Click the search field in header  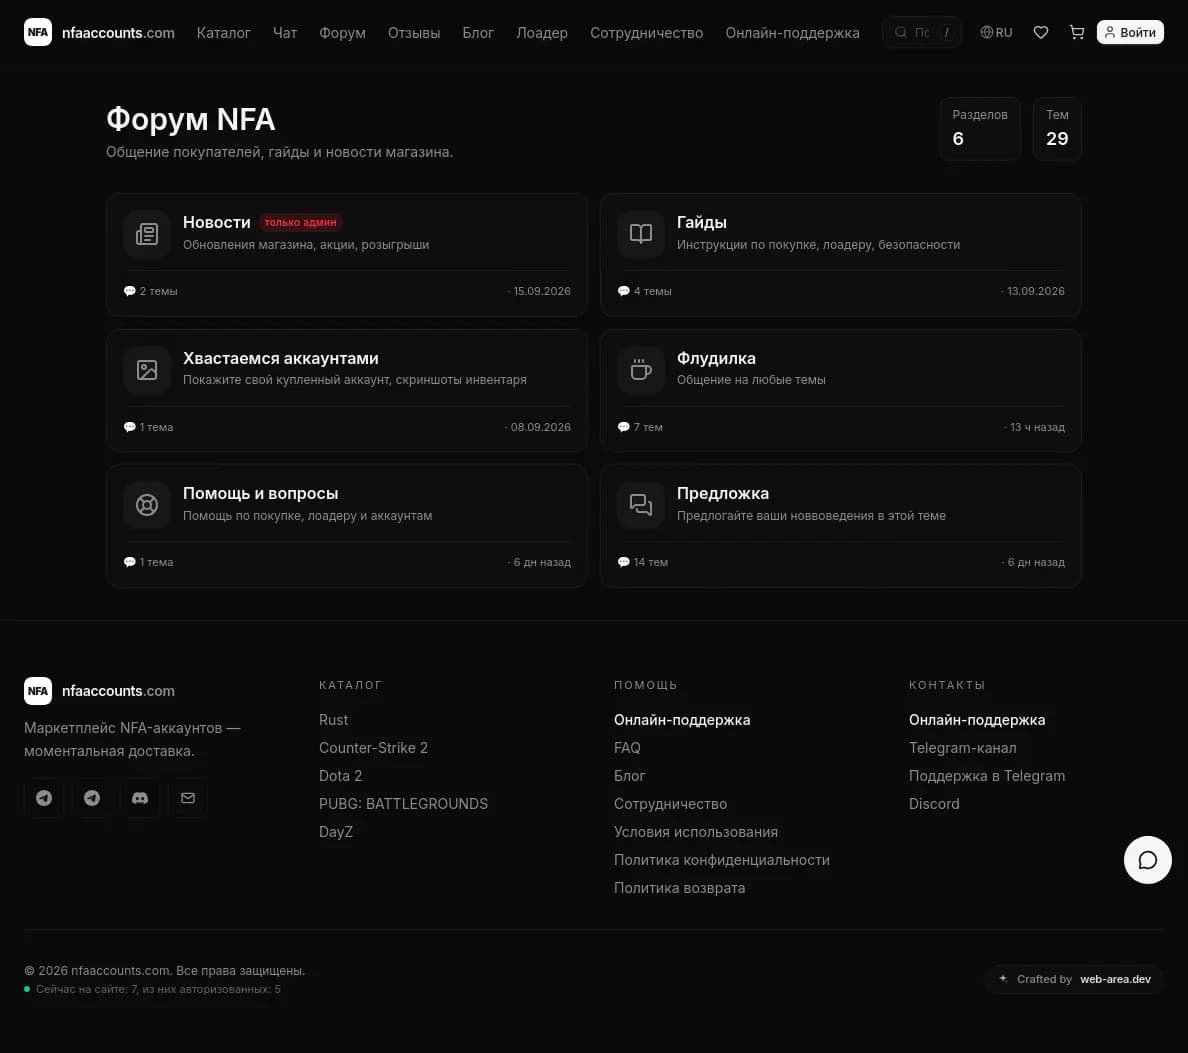click(921, 33)
